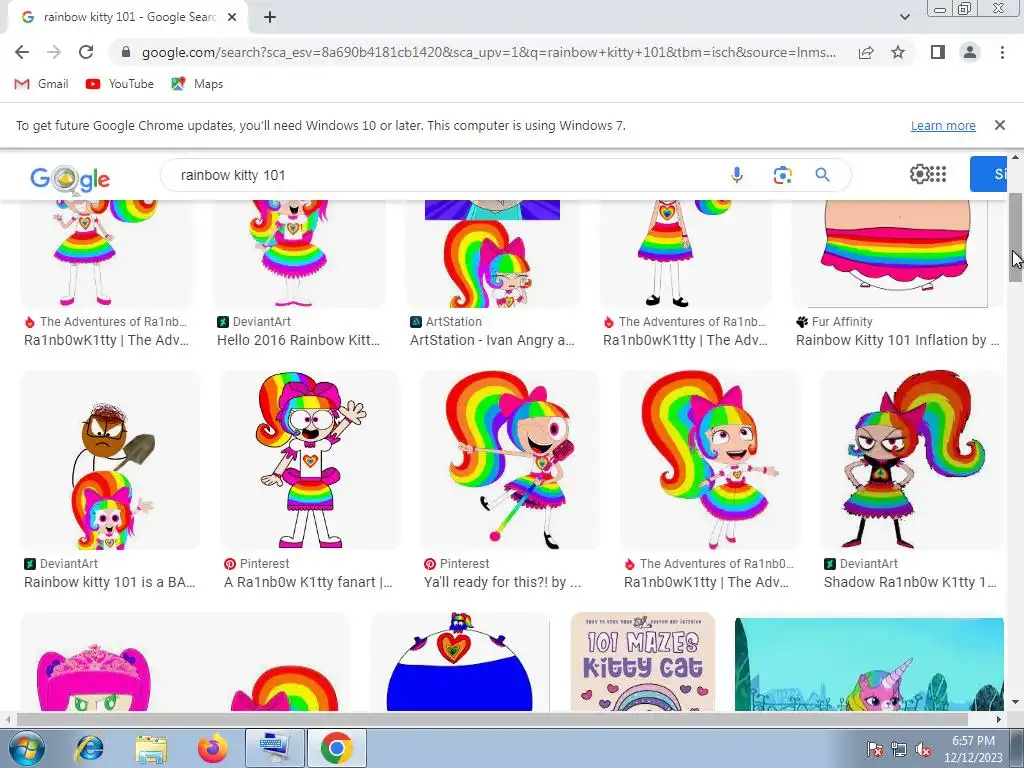Open the YouTube bookmark
Screen dimensions: 1024x768
120,84
